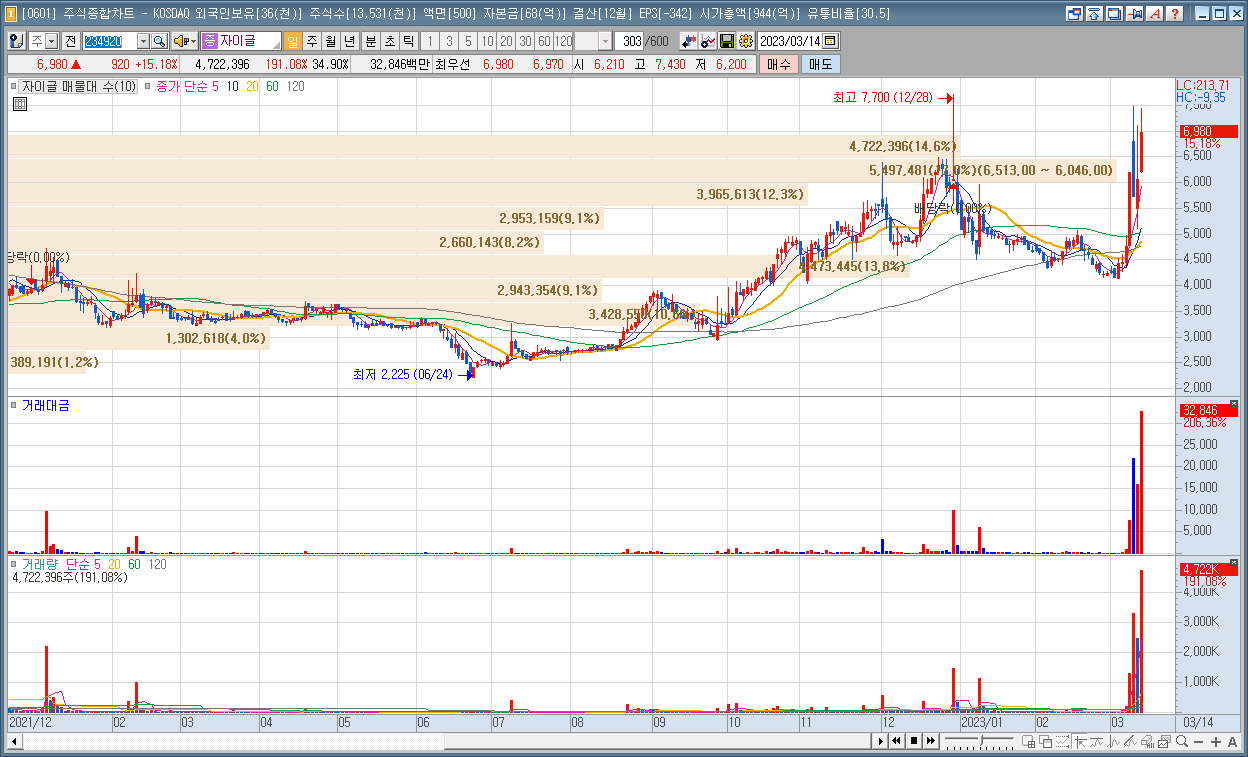Click the 5 interval button

(468, 41)
